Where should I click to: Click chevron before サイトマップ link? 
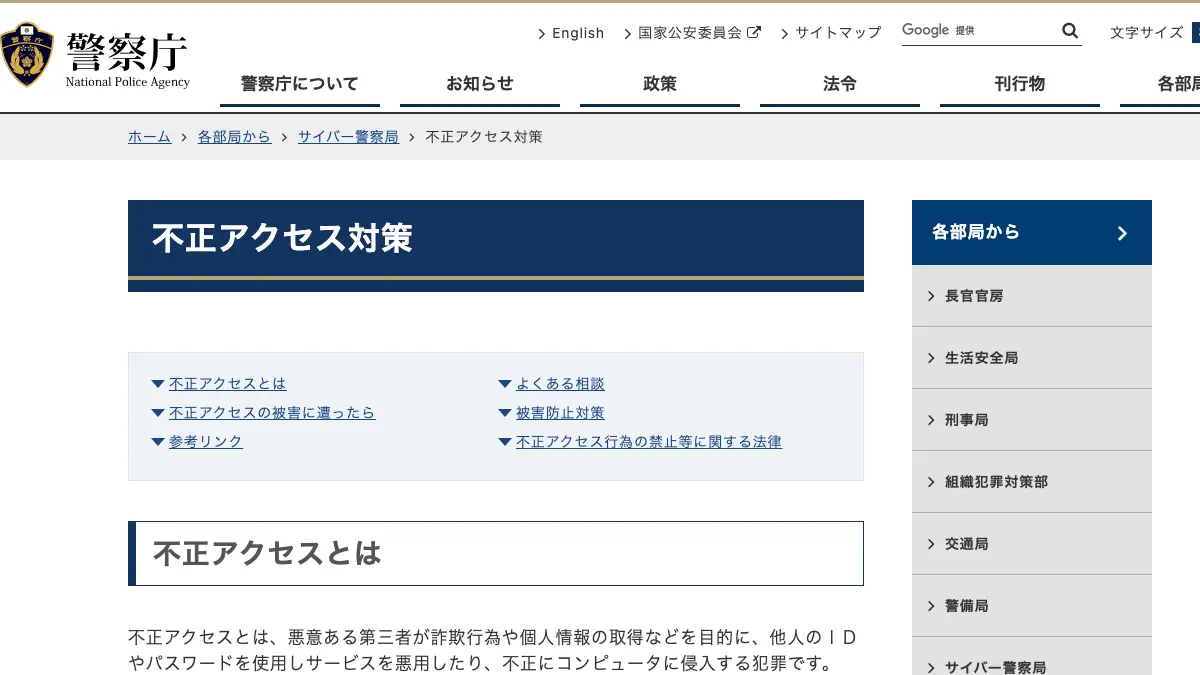click(785, 33)
